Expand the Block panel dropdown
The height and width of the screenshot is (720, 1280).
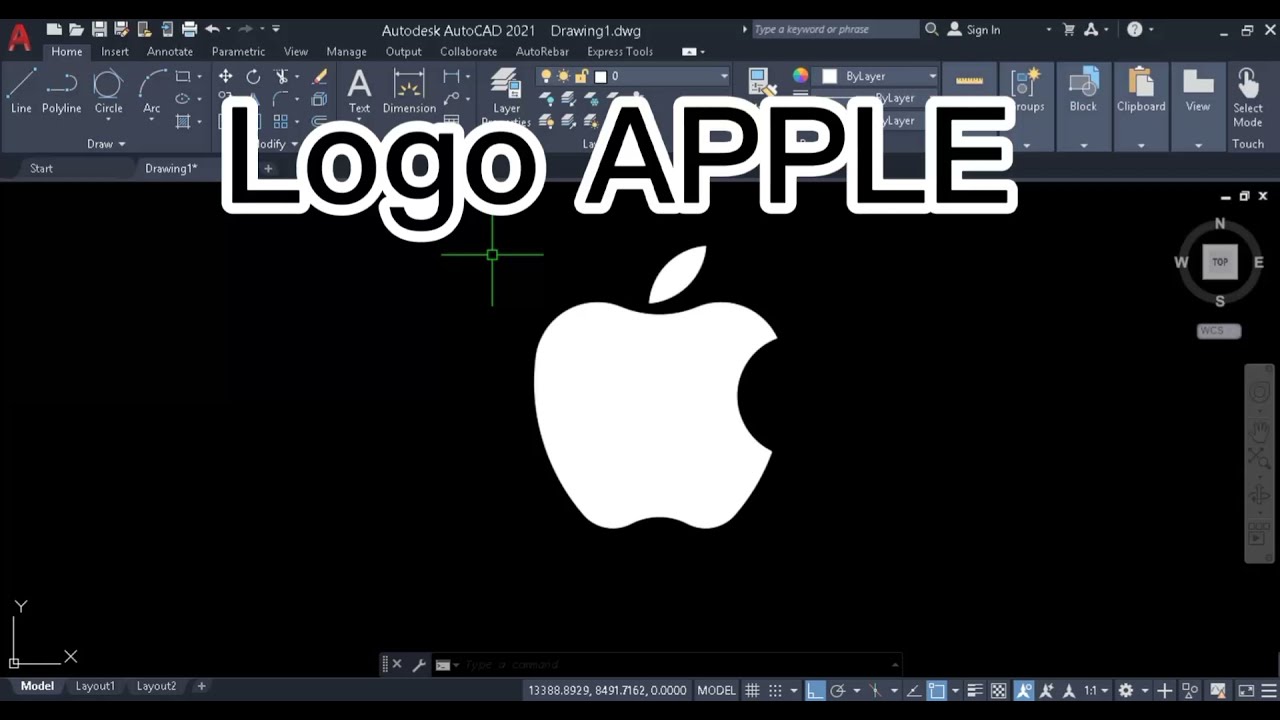[x=1084, y=145]
